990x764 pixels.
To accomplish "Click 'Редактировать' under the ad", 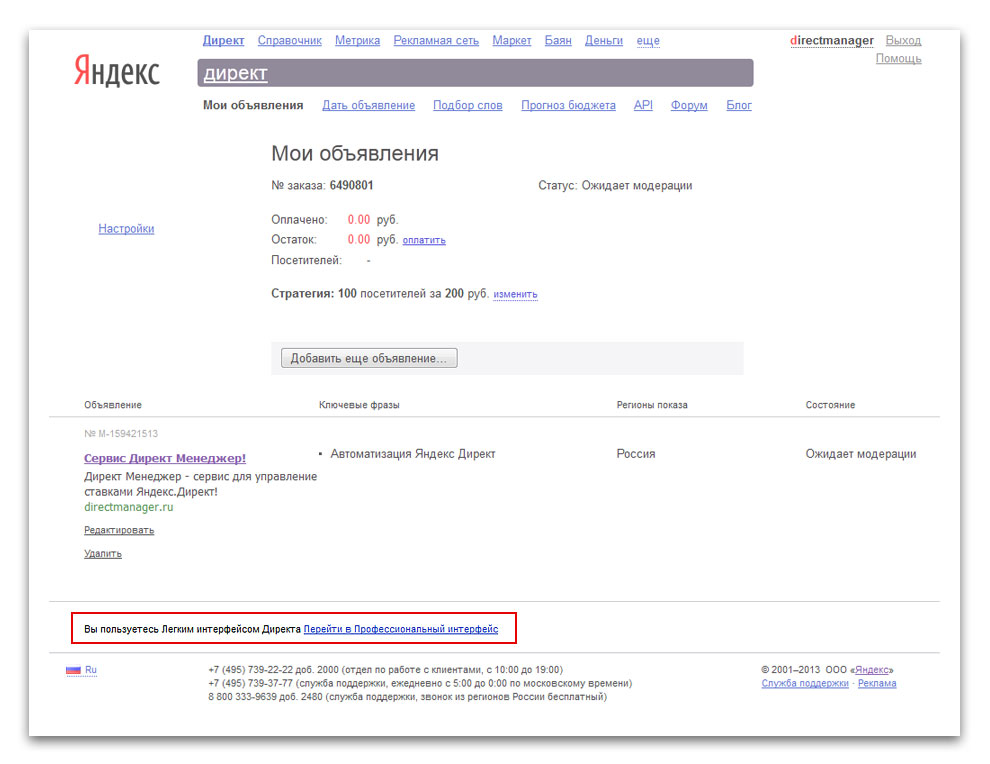I will pos(119,530).
